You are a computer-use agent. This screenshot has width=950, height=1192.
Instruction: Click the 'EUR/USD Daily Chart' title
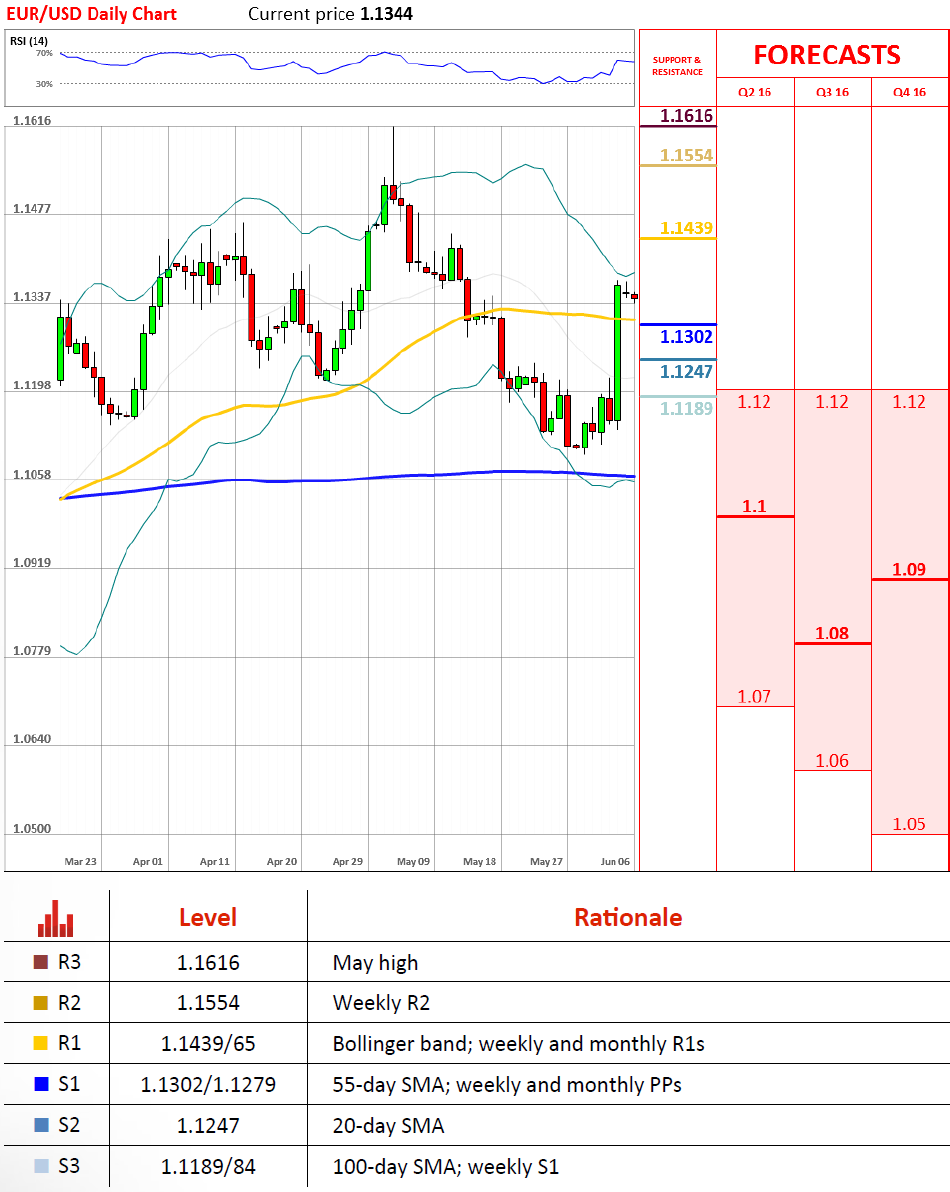point(91,14)
